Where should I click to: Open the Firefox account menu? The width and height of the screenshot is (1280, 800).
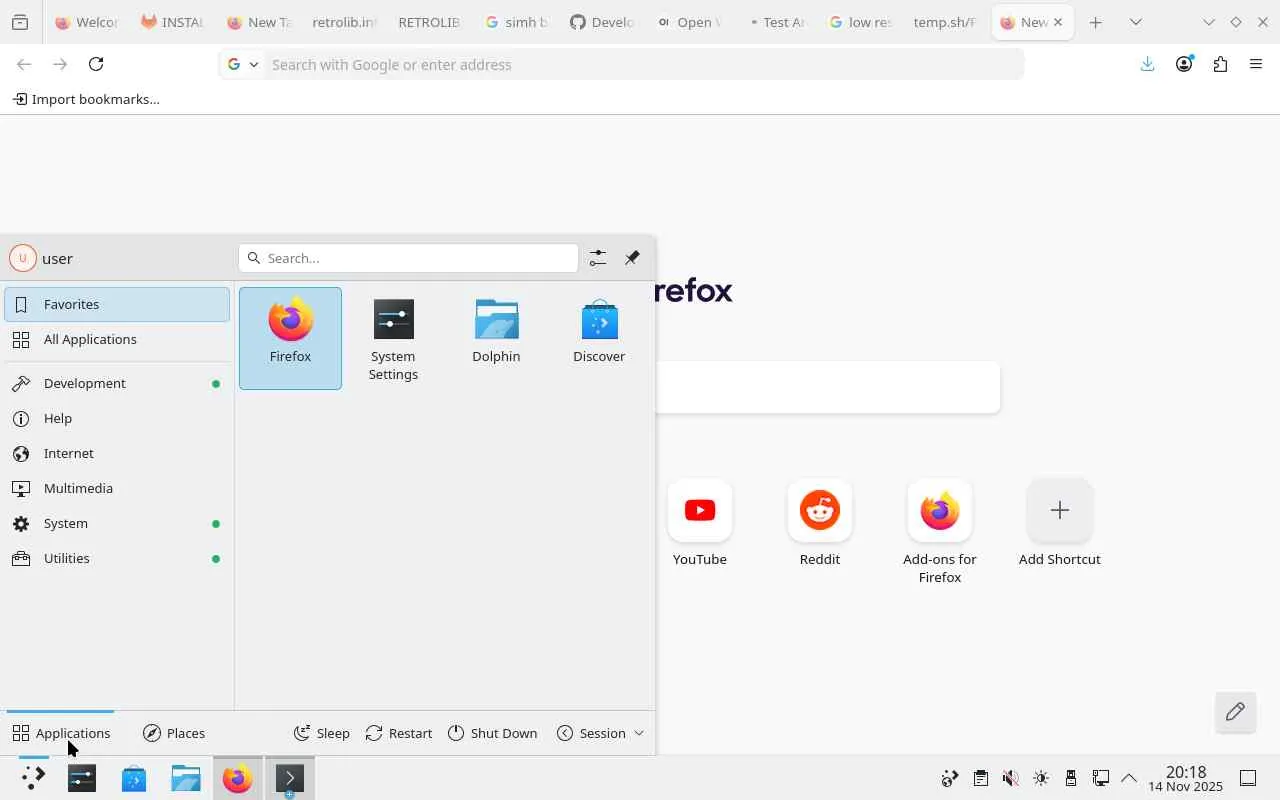[x=1184, y=64]
